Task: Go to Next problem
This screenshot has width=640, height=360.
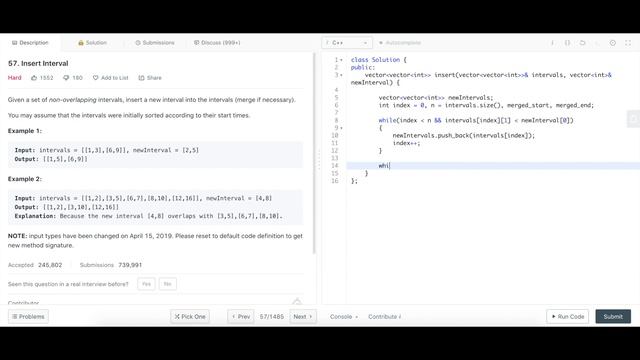Action: pos(303,316)
